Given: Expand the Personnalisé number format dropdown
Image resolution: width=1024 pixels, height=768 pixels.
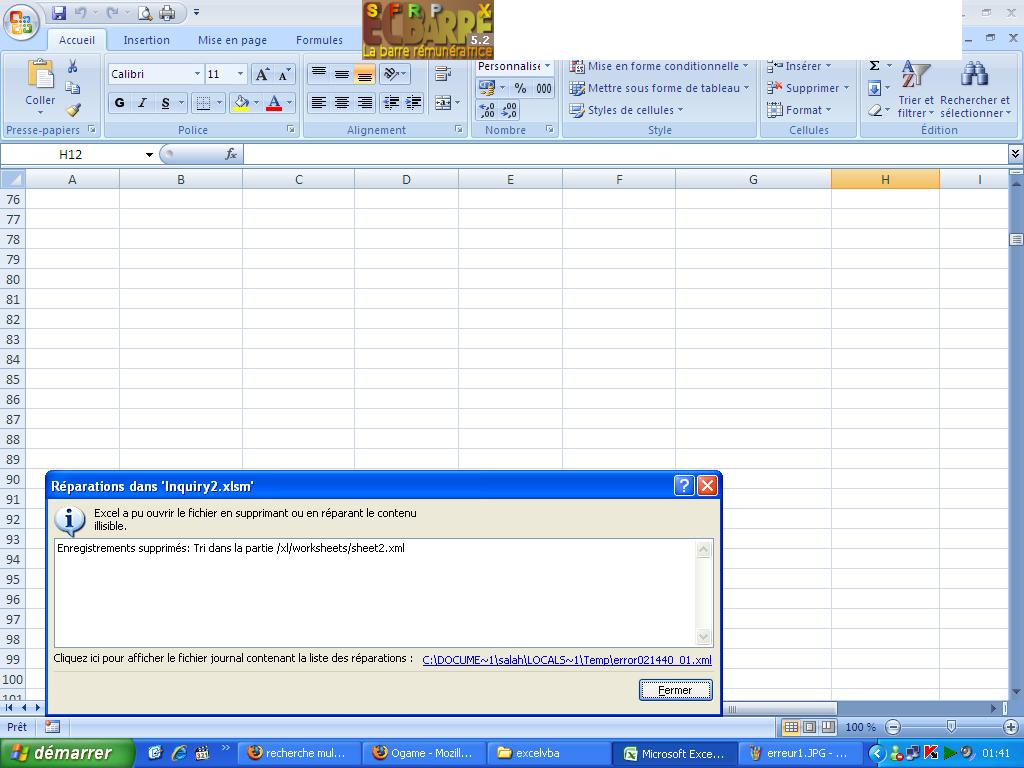Looking at the screenshot, I should (x=547, y=66).
